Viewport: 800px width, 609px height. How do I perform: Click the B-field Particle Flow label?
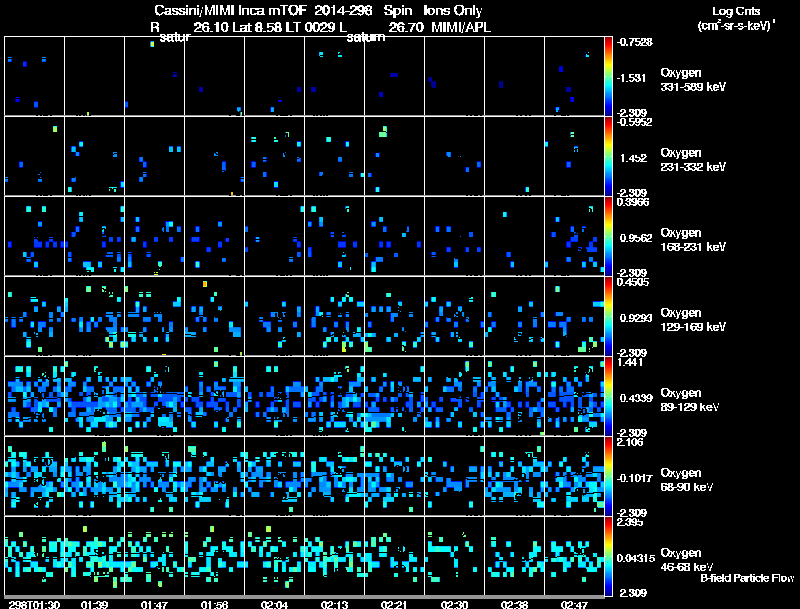(746, 578)
